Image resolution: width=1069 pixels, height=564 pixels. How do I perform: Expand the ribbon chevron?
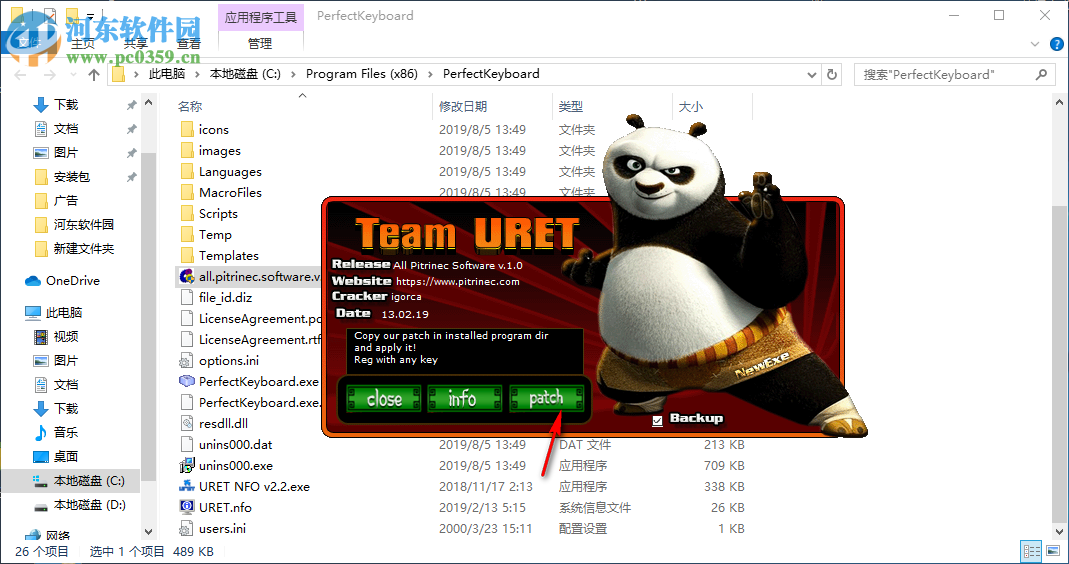pyautogui.click(x=1035, y=45)
